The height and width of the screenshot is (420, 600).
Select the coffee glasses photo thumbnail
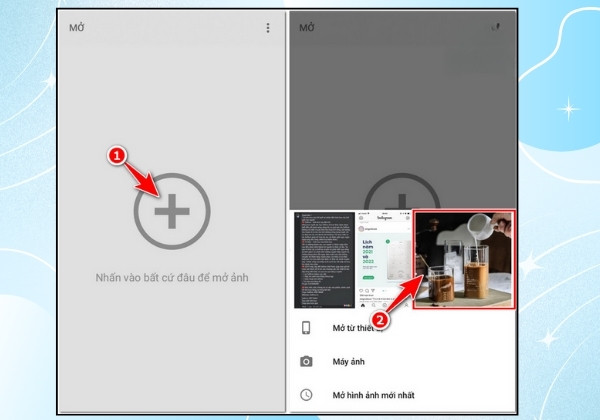(464, 259)
